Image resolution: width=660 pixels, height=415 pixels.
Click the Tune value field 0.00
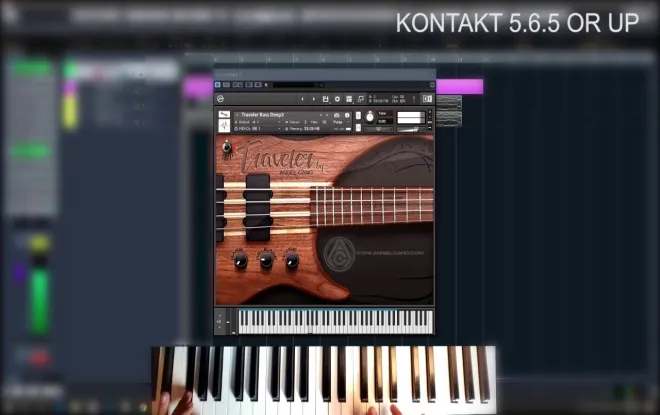coord(384,121)
